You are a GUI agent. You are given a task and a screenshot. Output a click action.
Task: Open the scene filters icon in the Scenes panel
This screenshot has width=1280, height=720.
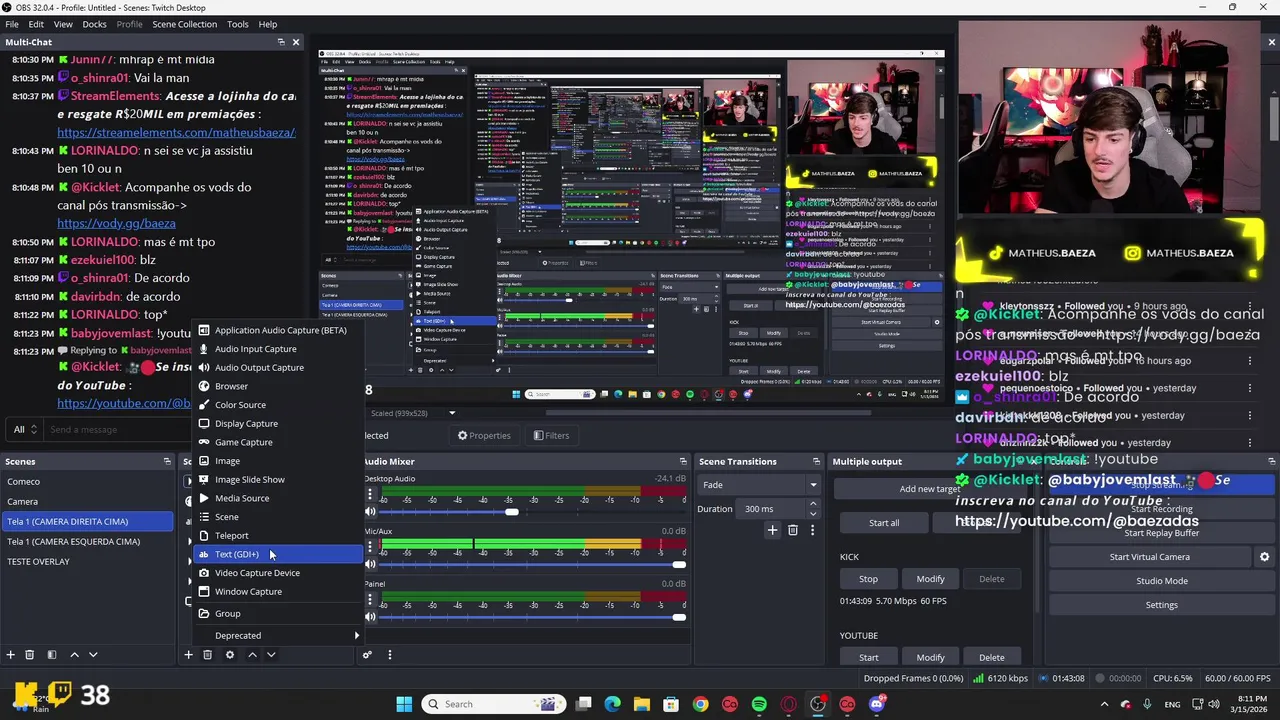(52, 655)
